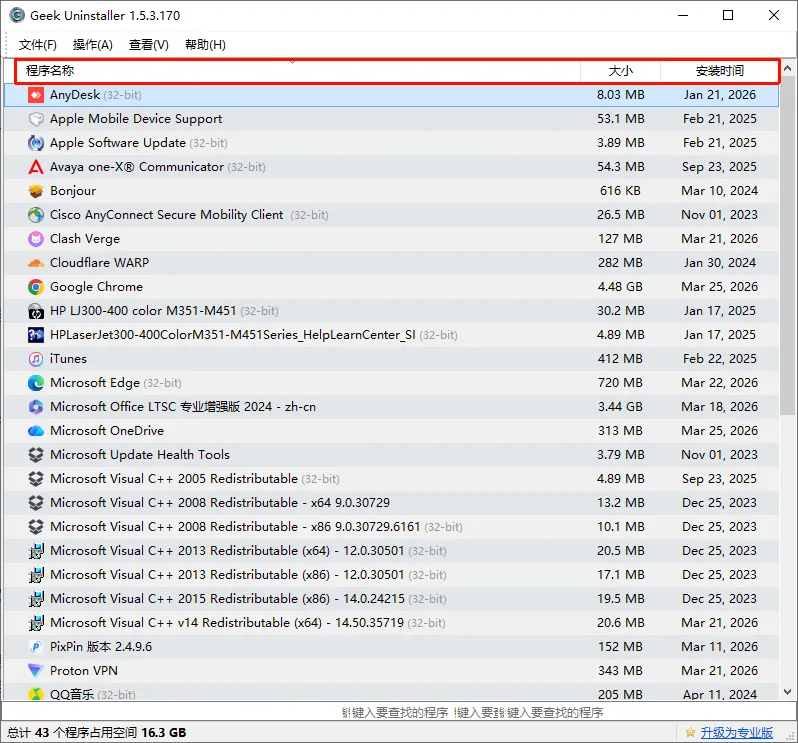Click the Bonjour package icon
The image size is (798, 743).
point(36,191)
